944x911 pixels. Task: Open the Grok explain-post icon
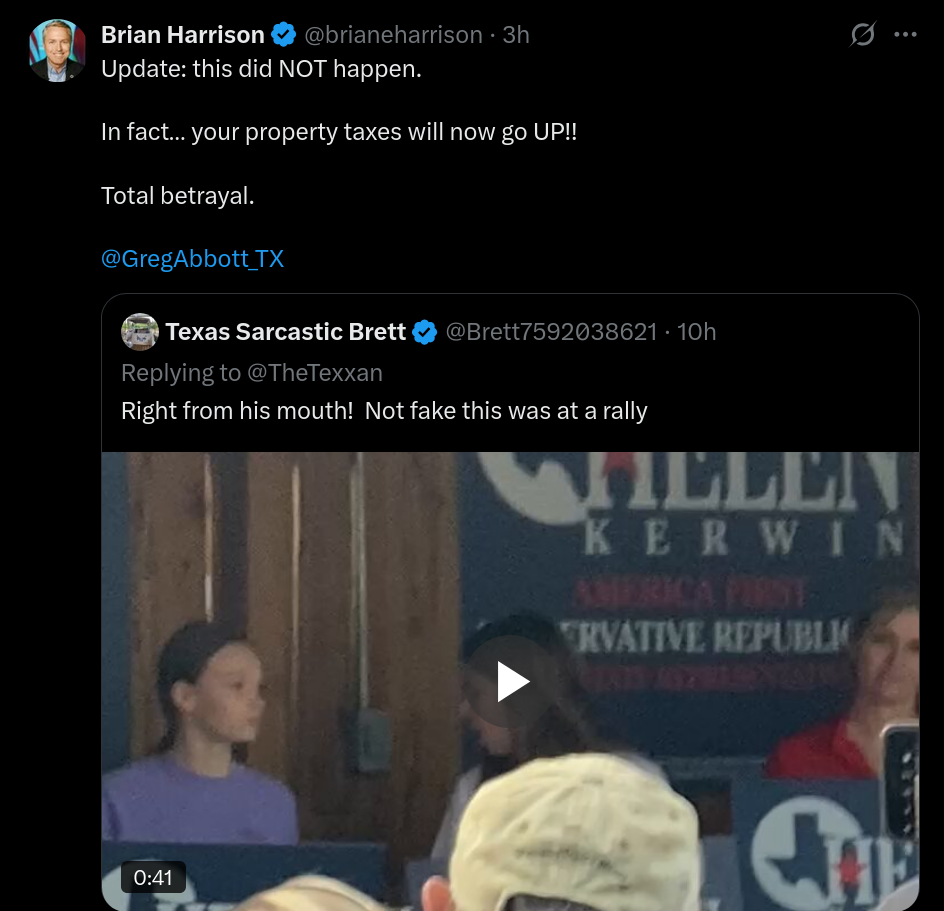pos(862,35)
